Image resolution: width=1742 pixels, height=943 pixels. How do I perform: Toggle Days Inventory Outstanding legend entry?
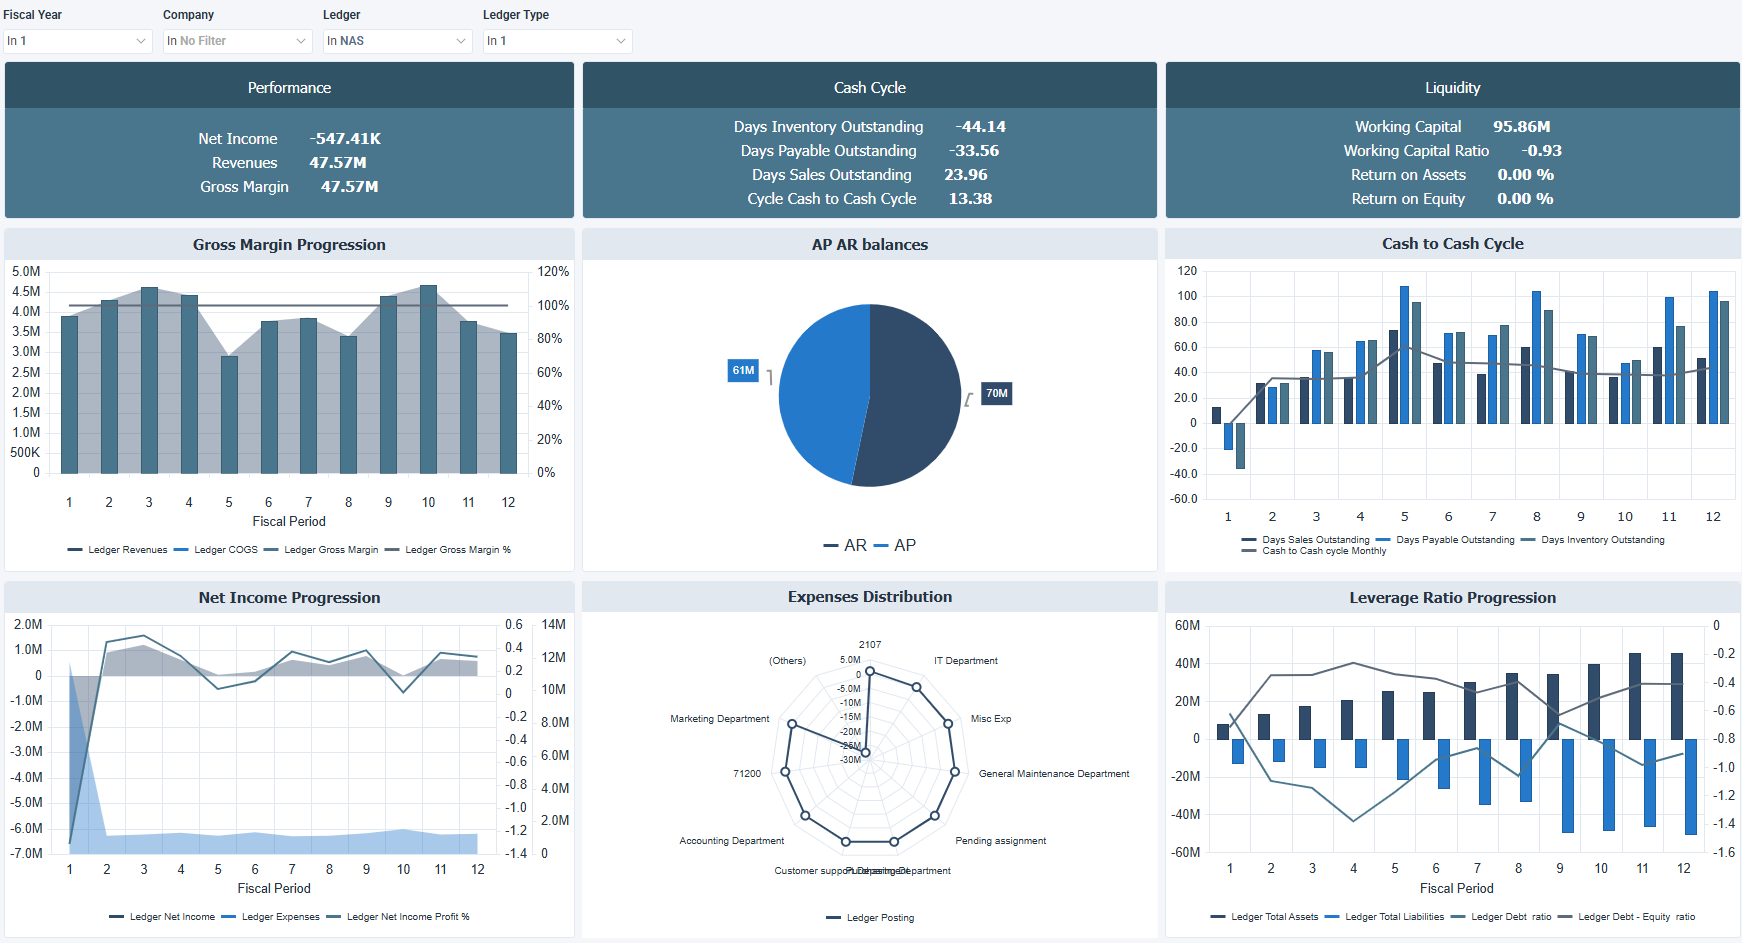point(1593,540)
